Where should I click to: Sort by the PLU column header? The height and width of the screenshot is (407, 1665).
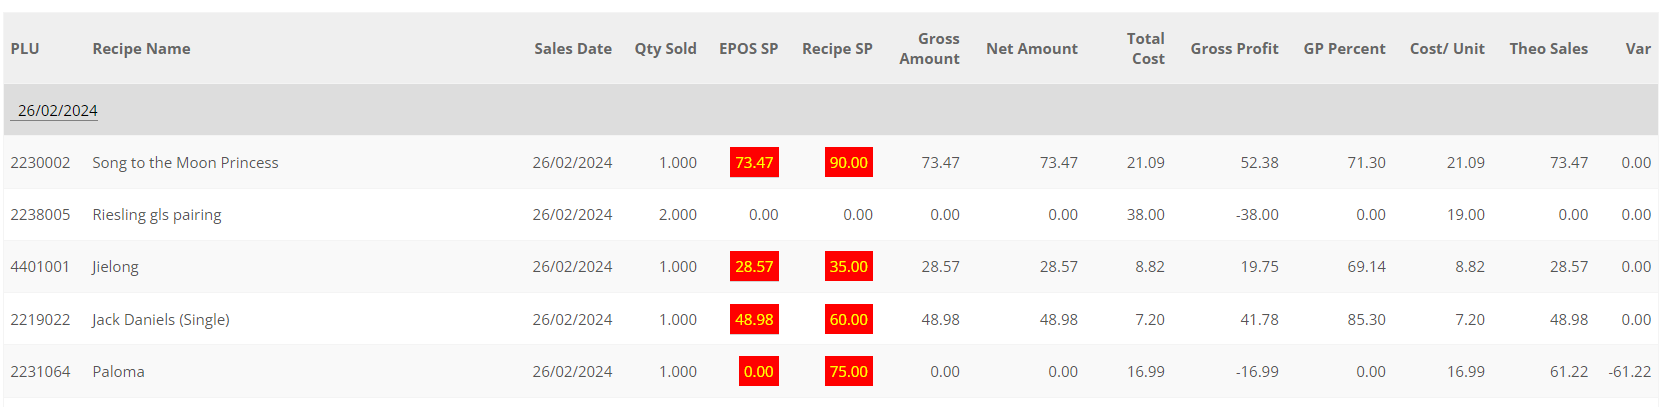pyautogui.click(x=25, y=49)
